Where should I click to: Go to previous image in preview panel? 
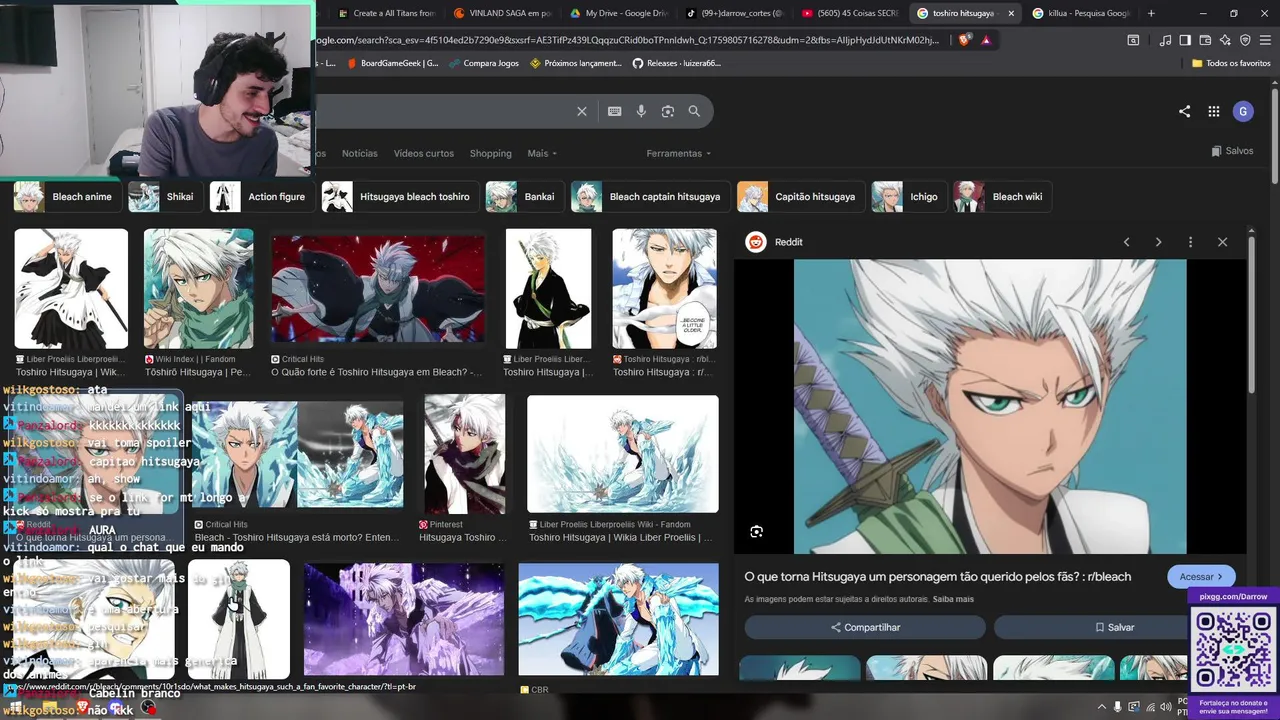point(1126,242)
